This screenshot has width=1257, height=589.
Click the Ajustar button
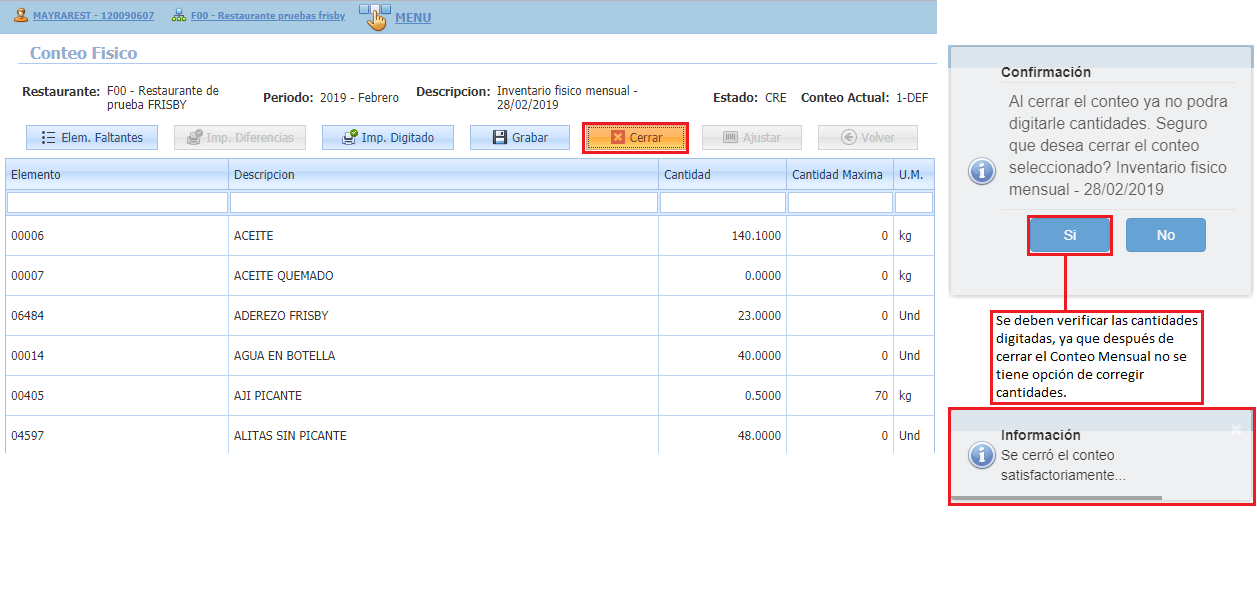752,138
